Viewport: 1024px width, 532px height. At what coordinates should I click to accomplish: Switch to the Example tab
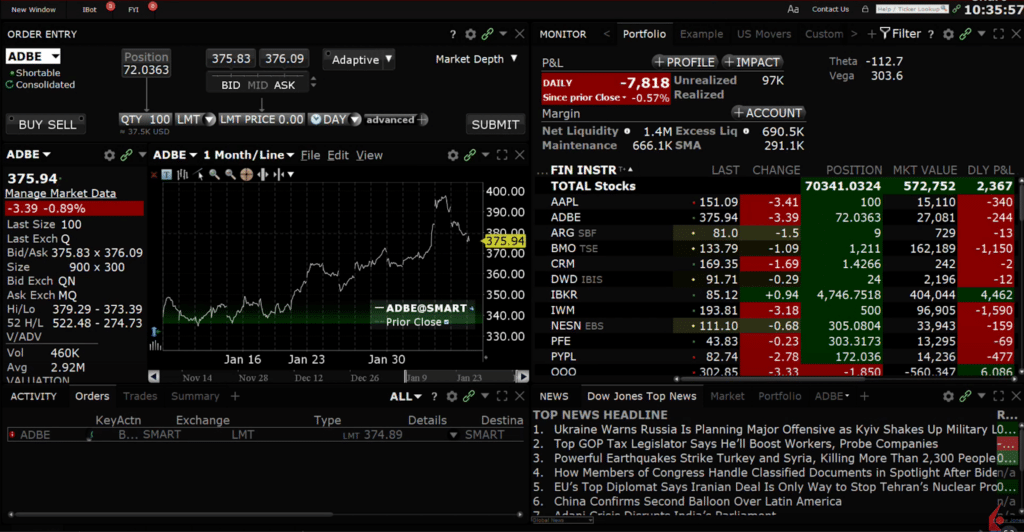(x=701, y=34)
